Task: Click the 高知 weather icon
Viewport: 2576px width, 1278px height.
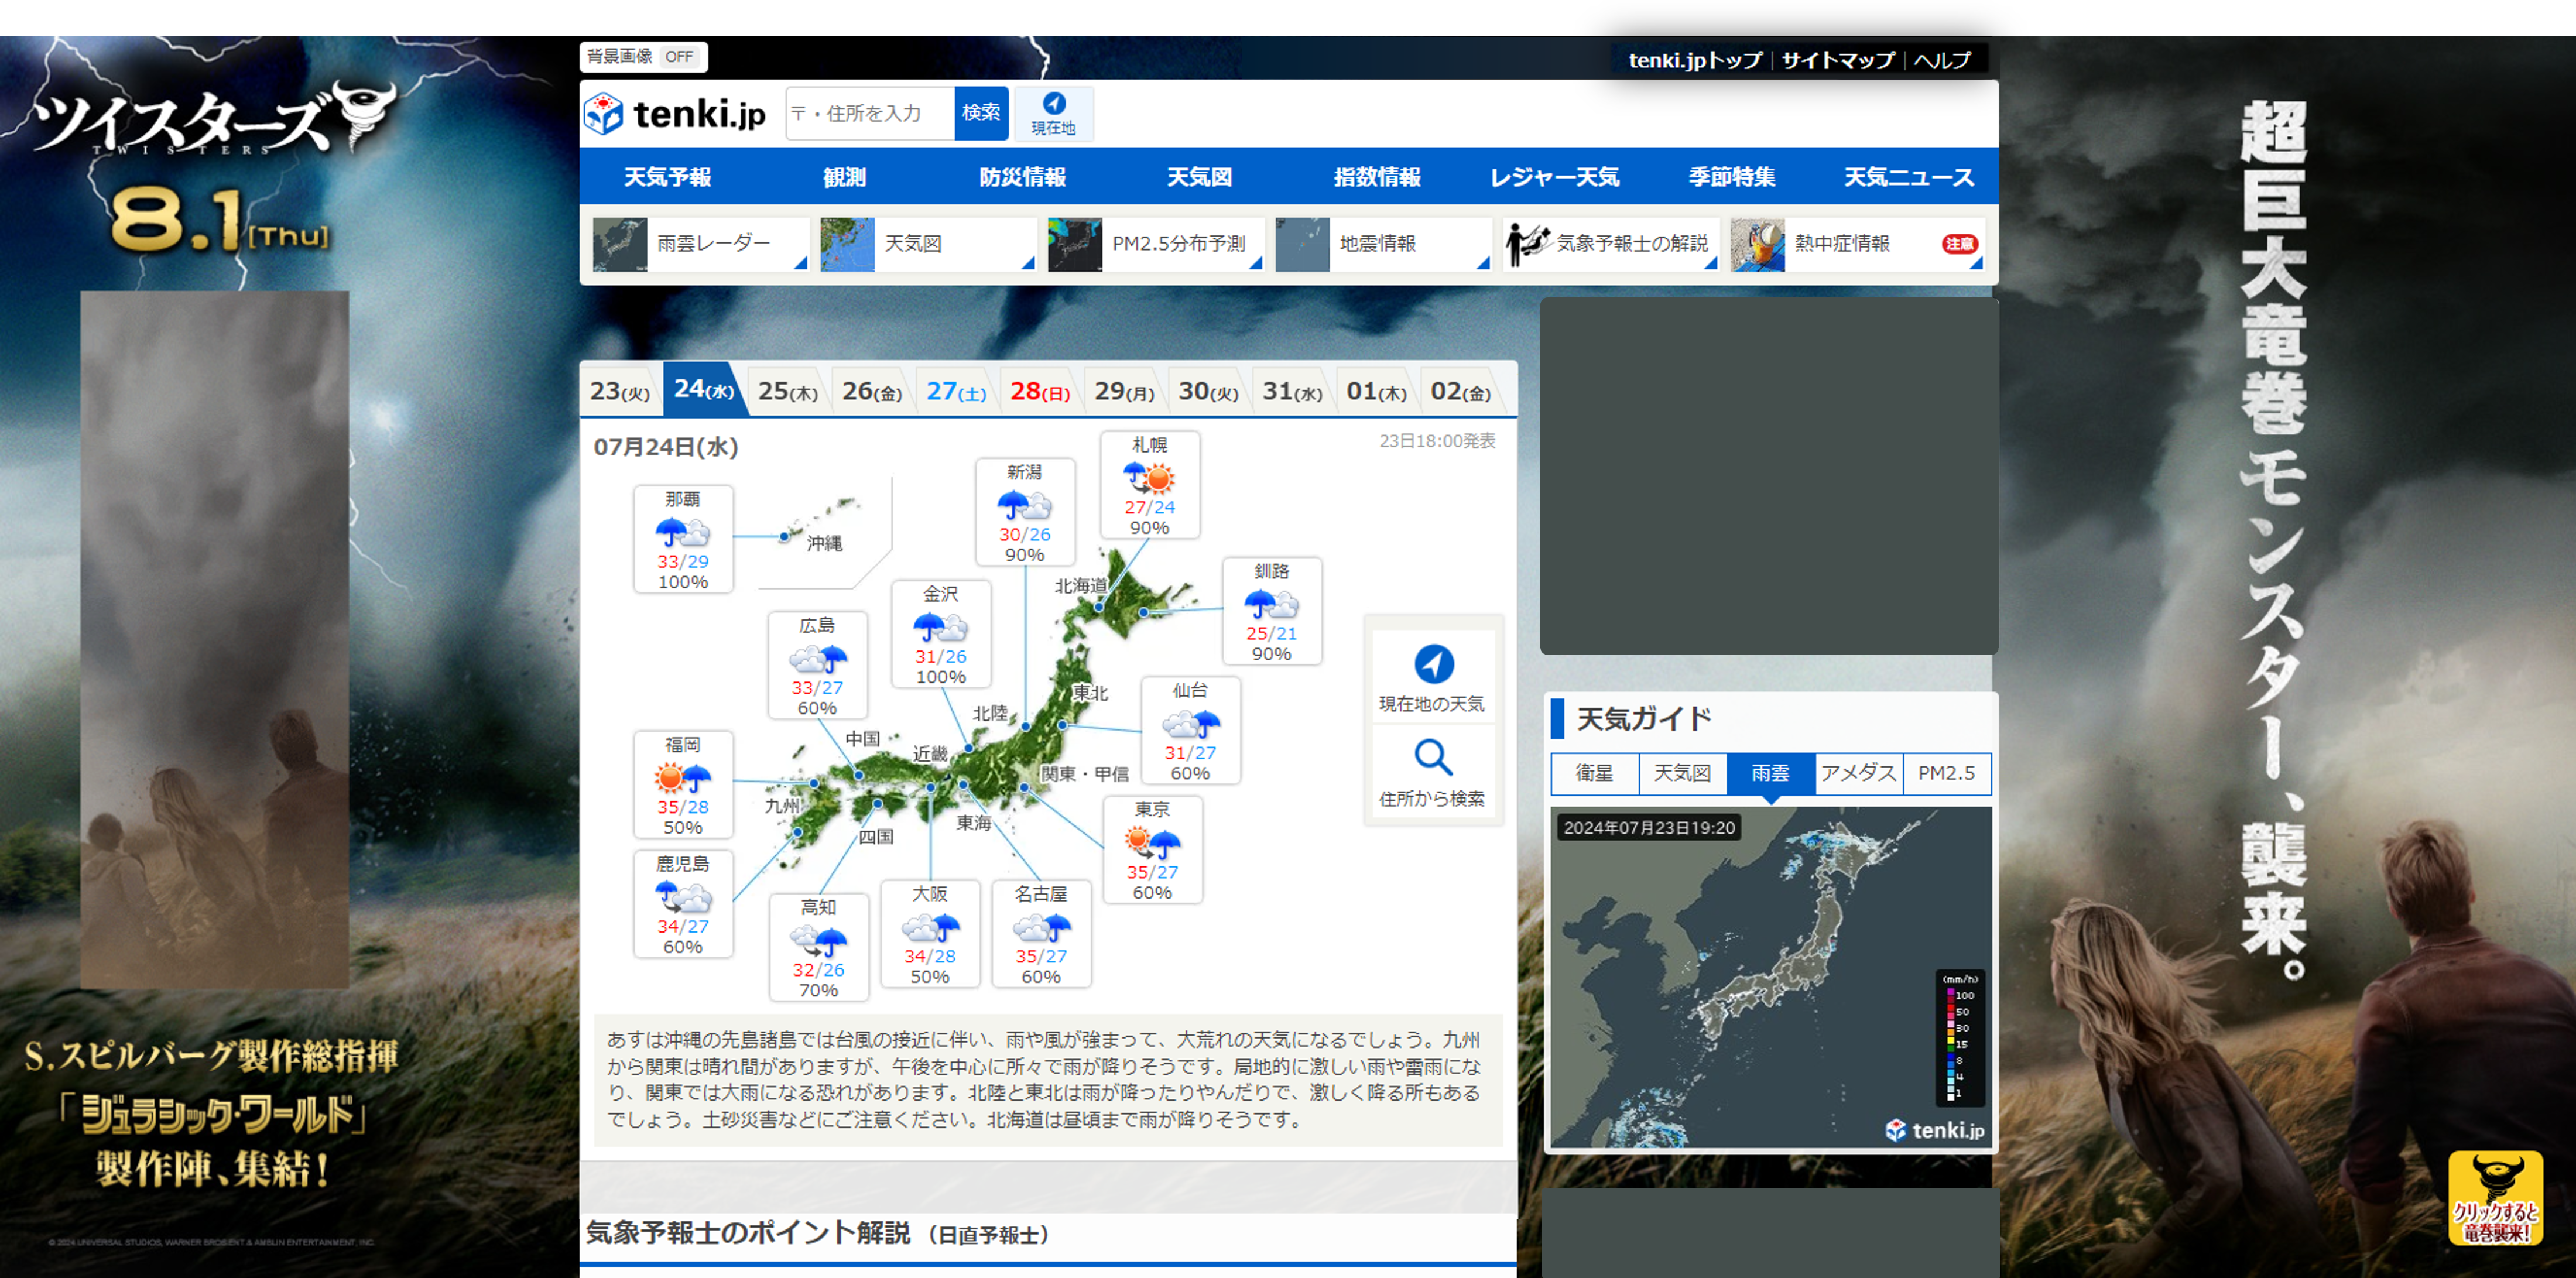Action: click(818, 940)
